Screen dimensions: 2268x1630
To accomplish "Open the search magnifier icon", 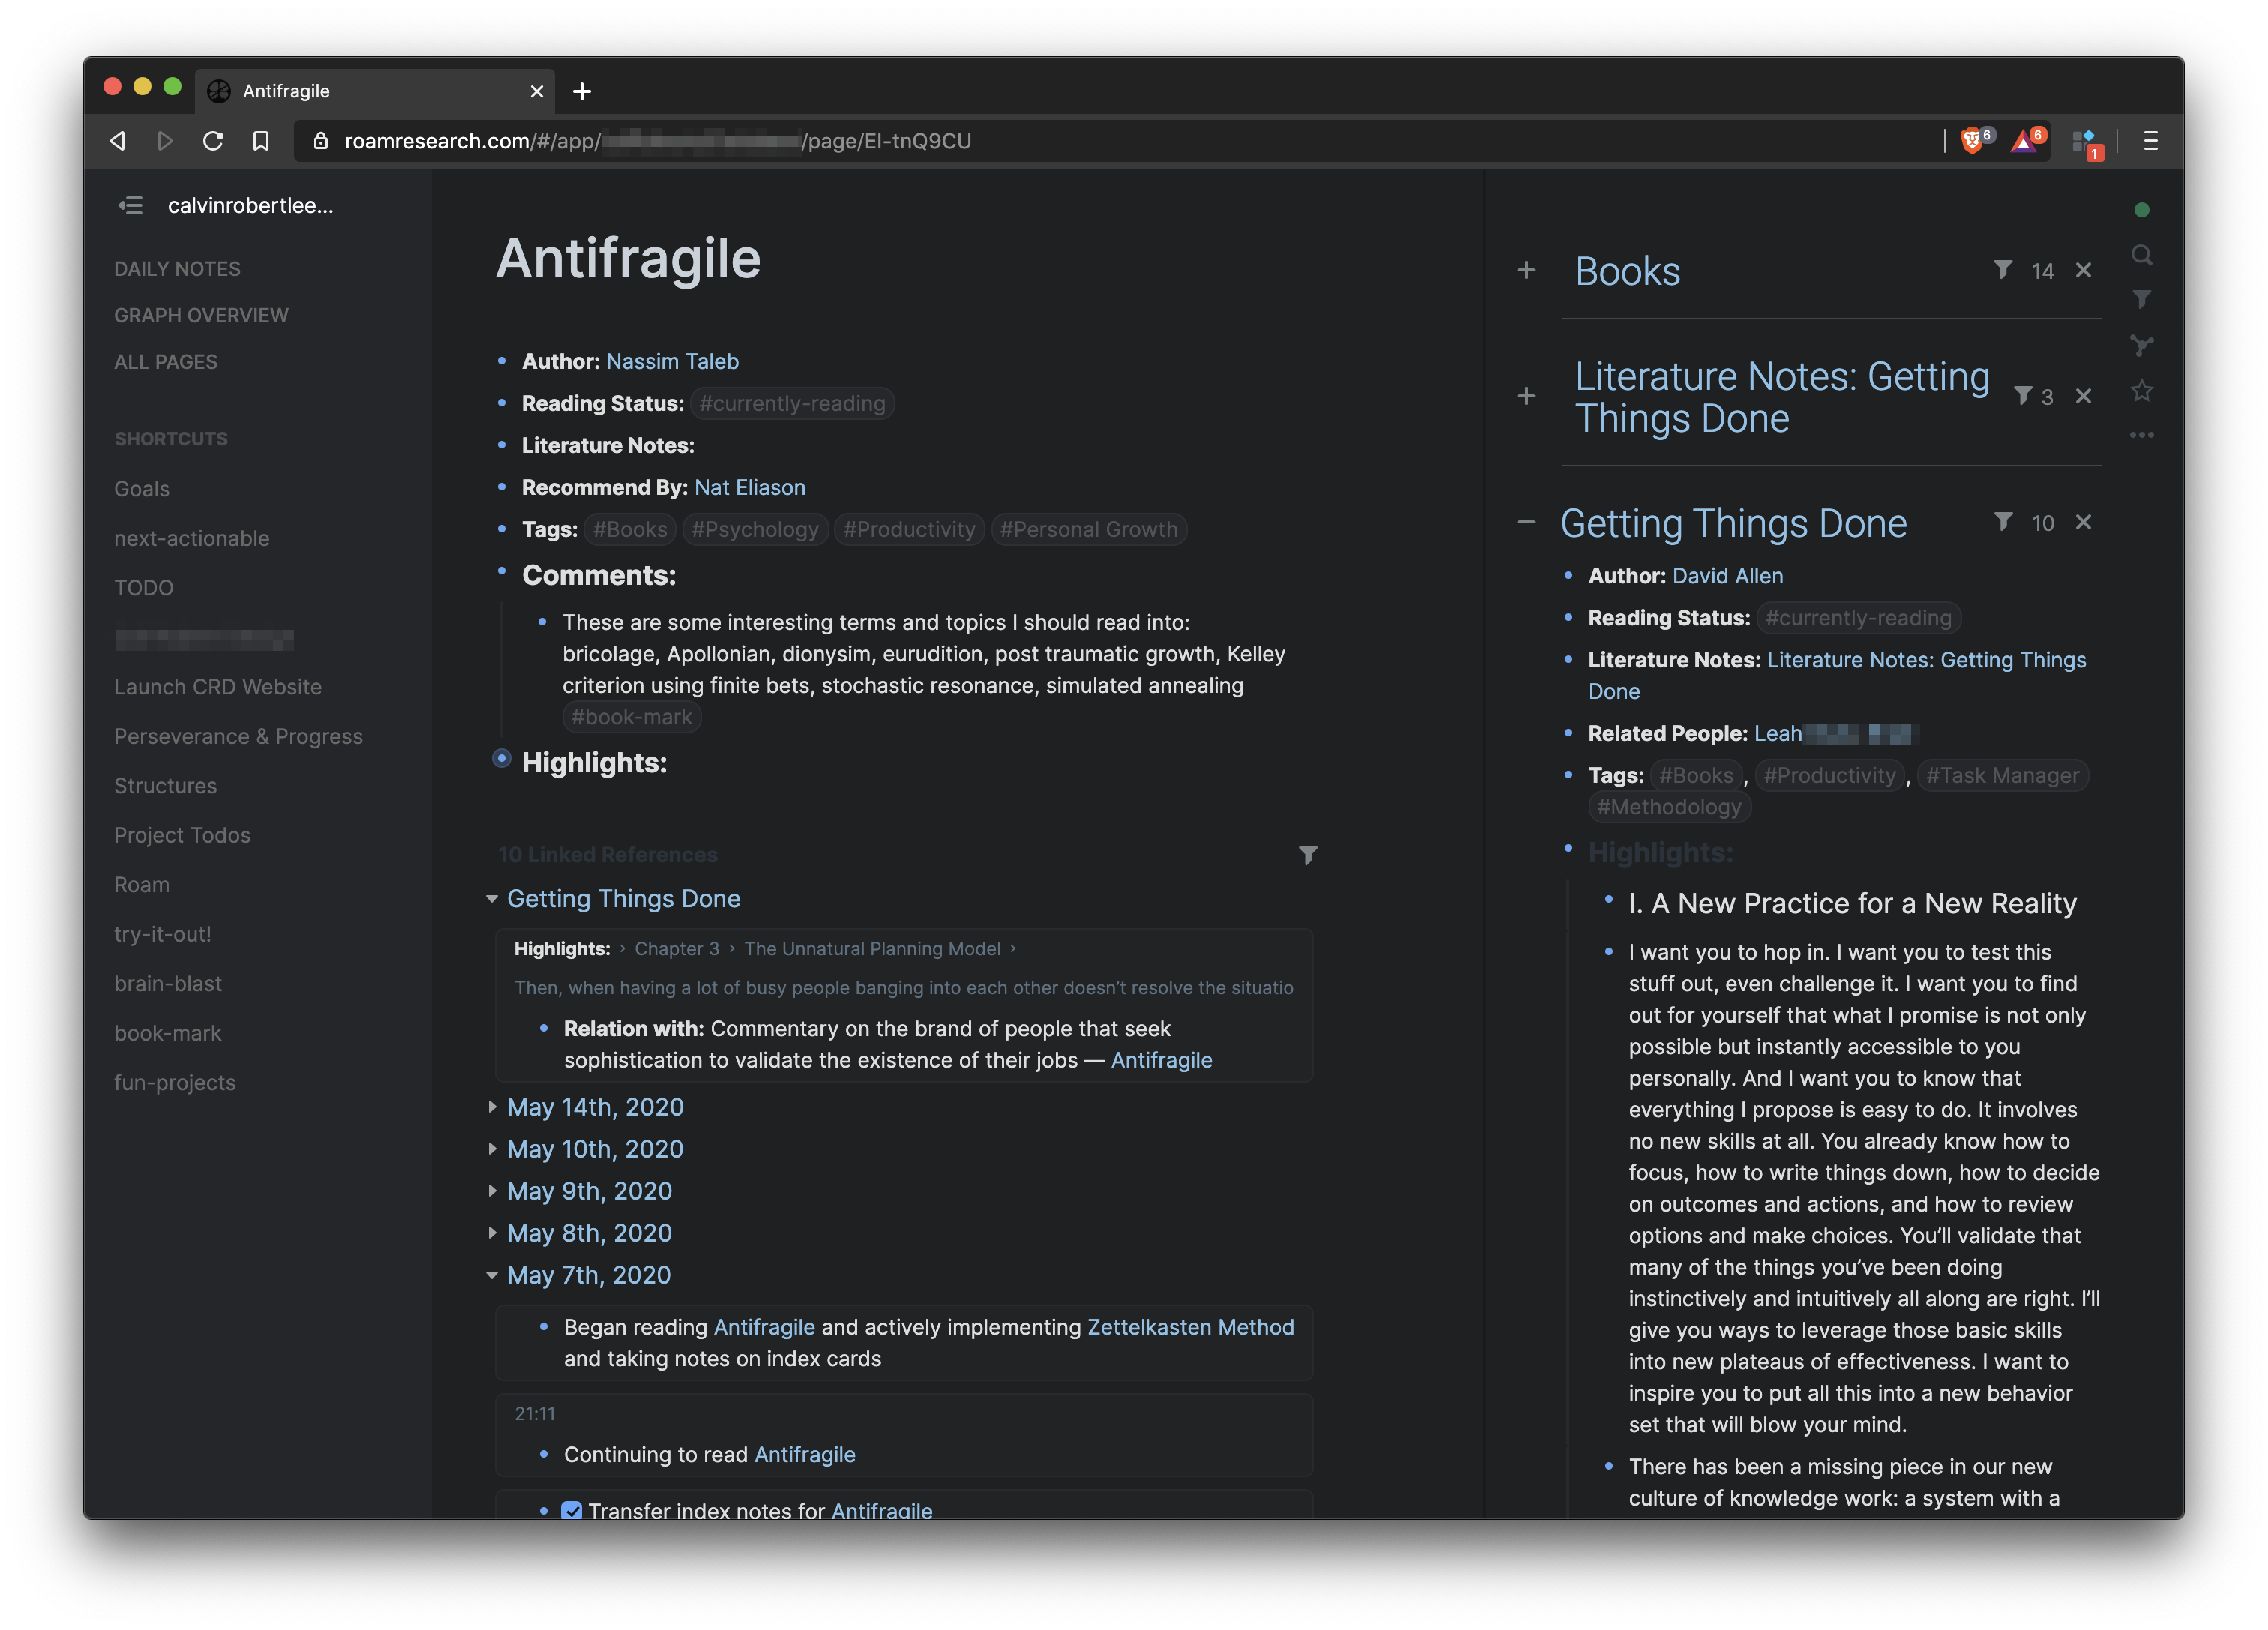I will [x=2141, y=255].
